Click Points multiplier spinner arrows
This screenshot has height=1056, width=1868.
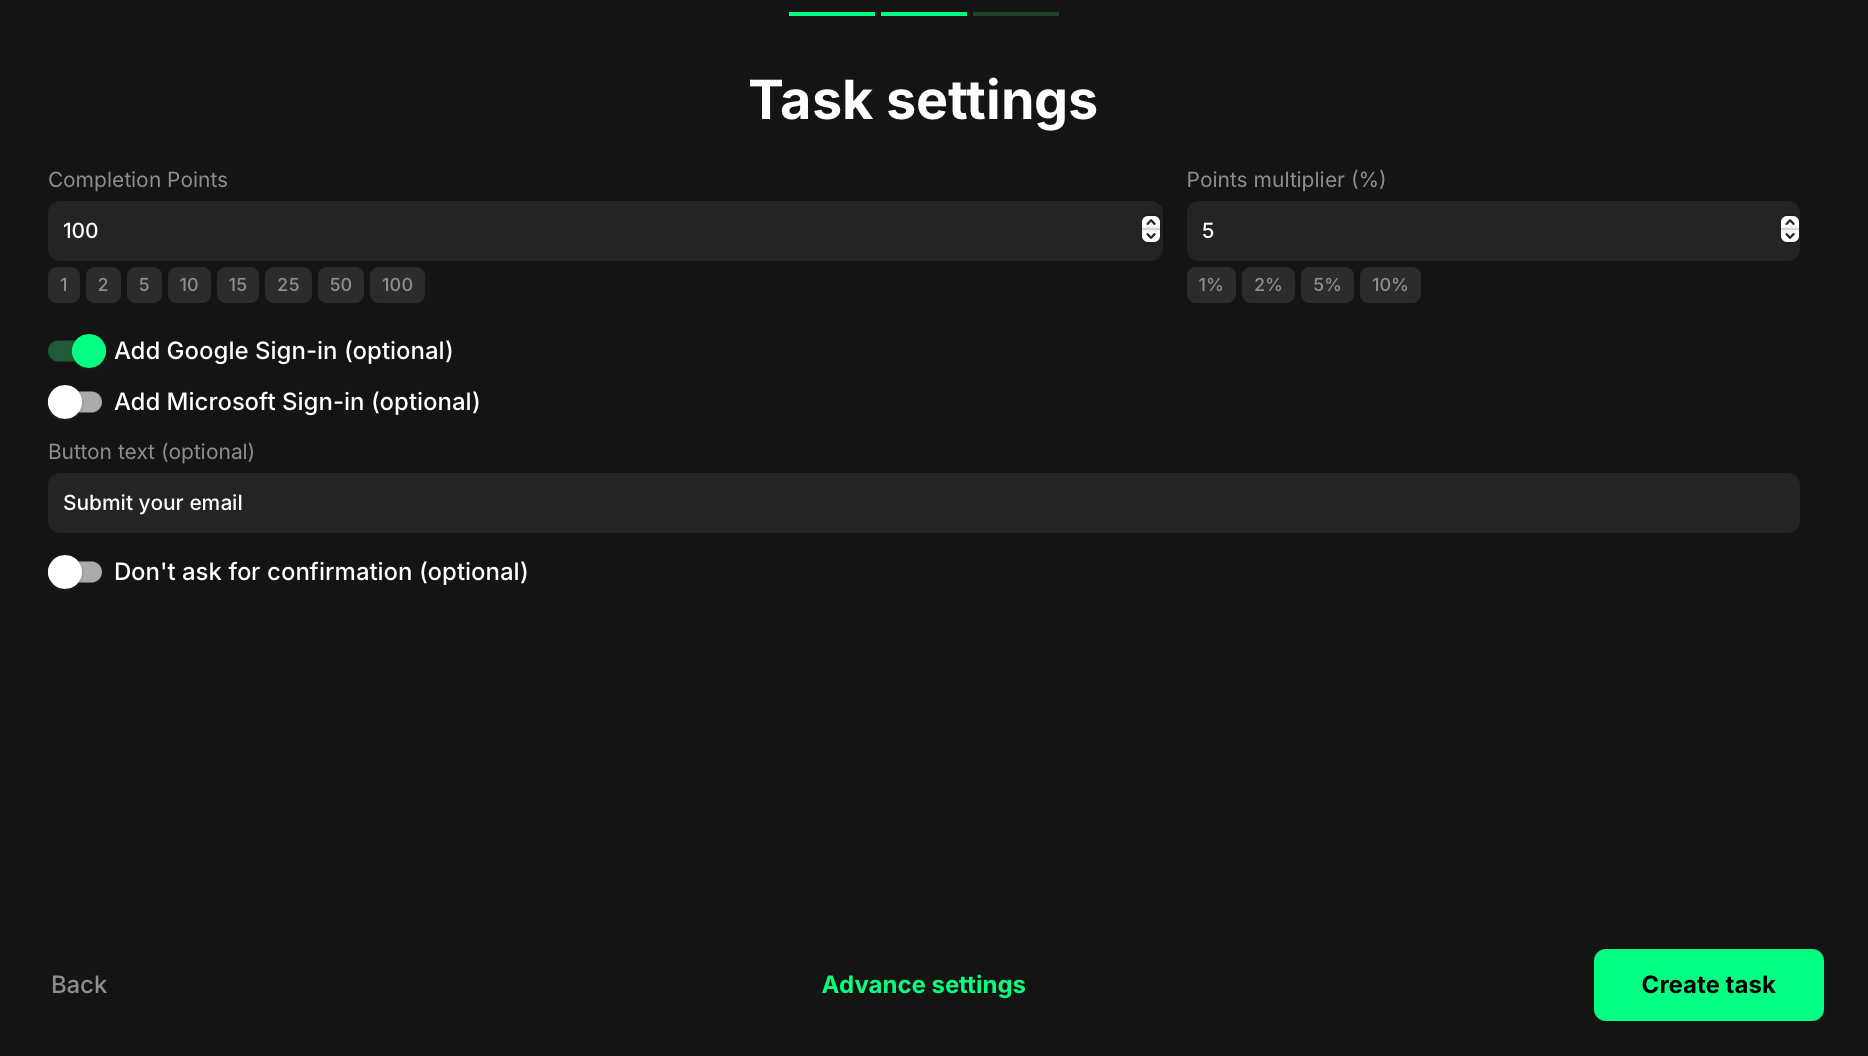(1790, 230)
